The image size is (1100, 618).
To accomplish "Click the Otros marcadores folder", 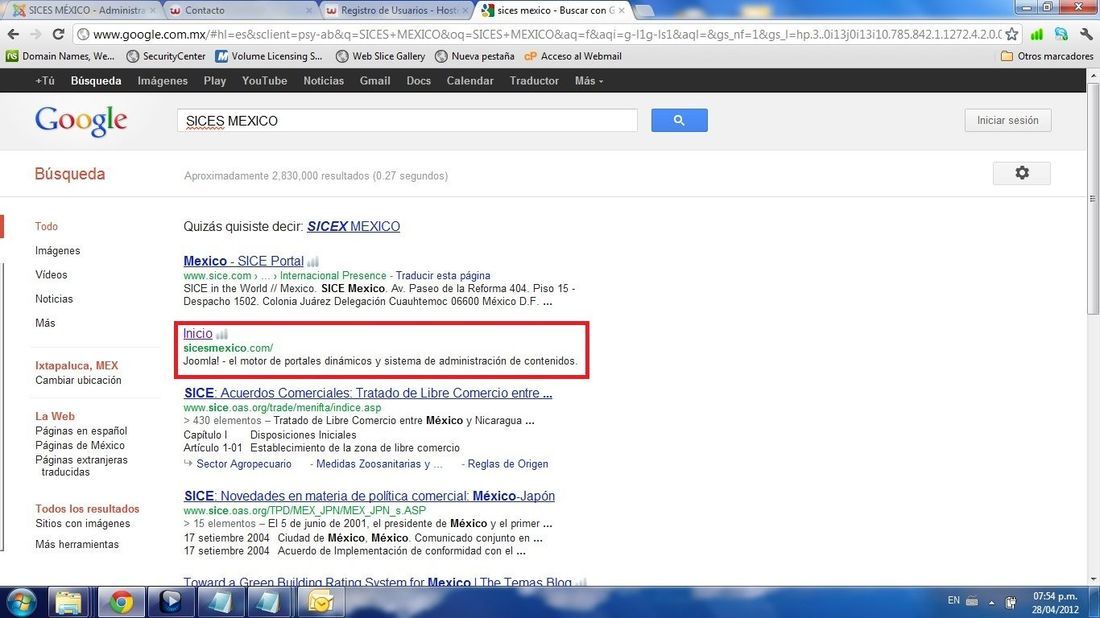I will pyautogui.click(x=1047, y=56).
